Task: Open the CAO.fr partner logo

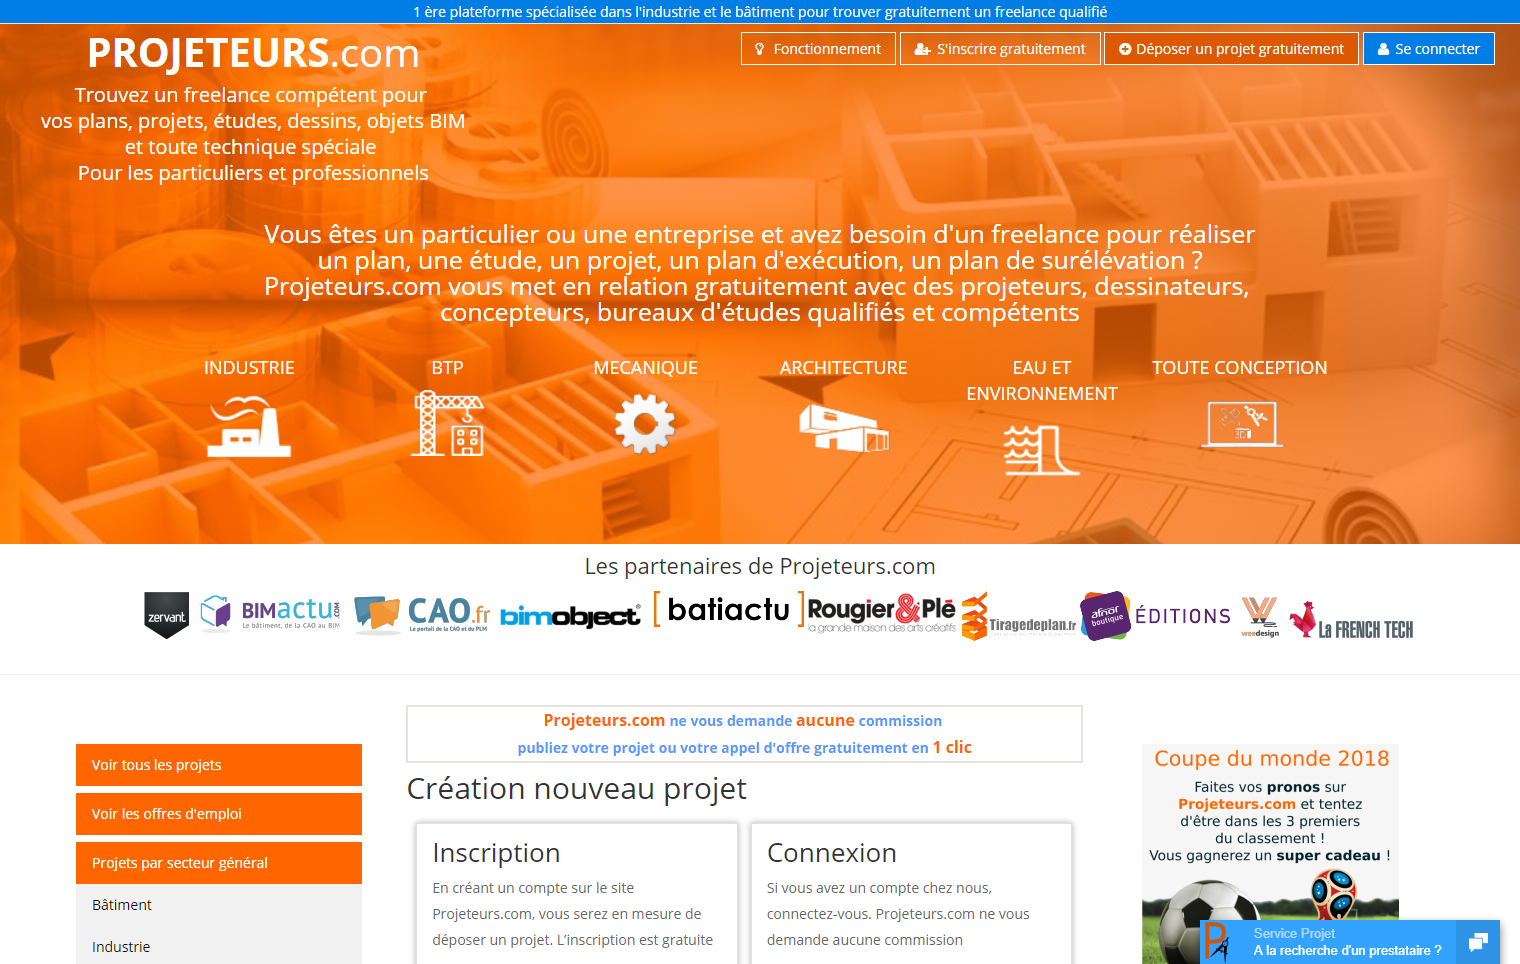Action: 422,614
